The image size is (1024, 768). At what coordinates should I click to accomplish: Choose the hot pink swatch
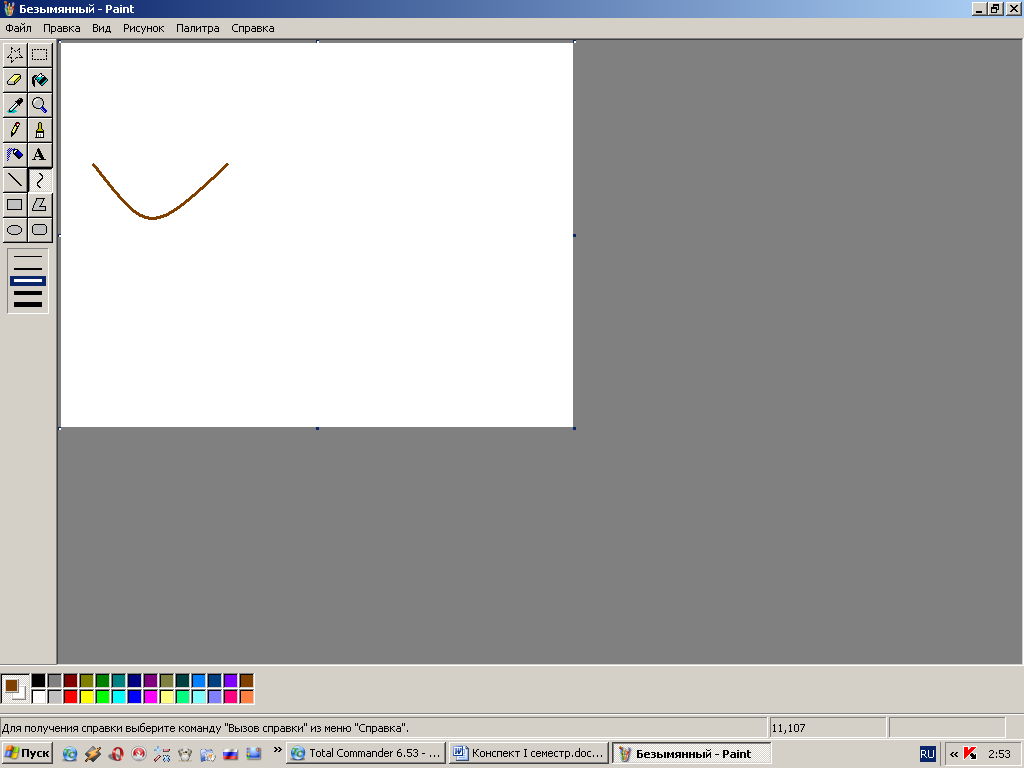[x=231, y=697]
